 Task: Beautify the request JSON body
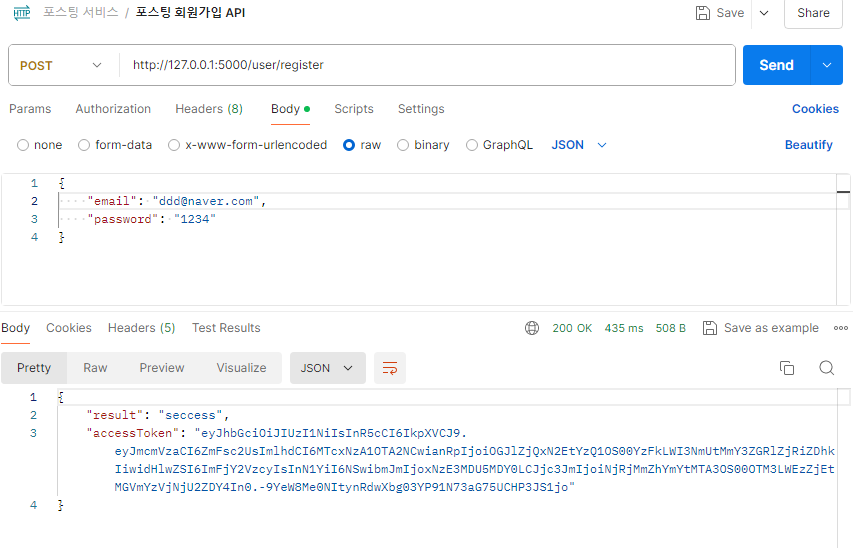[x=808, y=145]
